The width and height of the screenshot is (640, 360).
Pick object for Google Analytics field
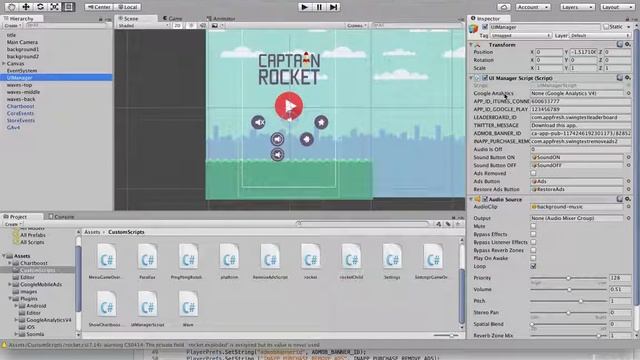coord(629,93)
